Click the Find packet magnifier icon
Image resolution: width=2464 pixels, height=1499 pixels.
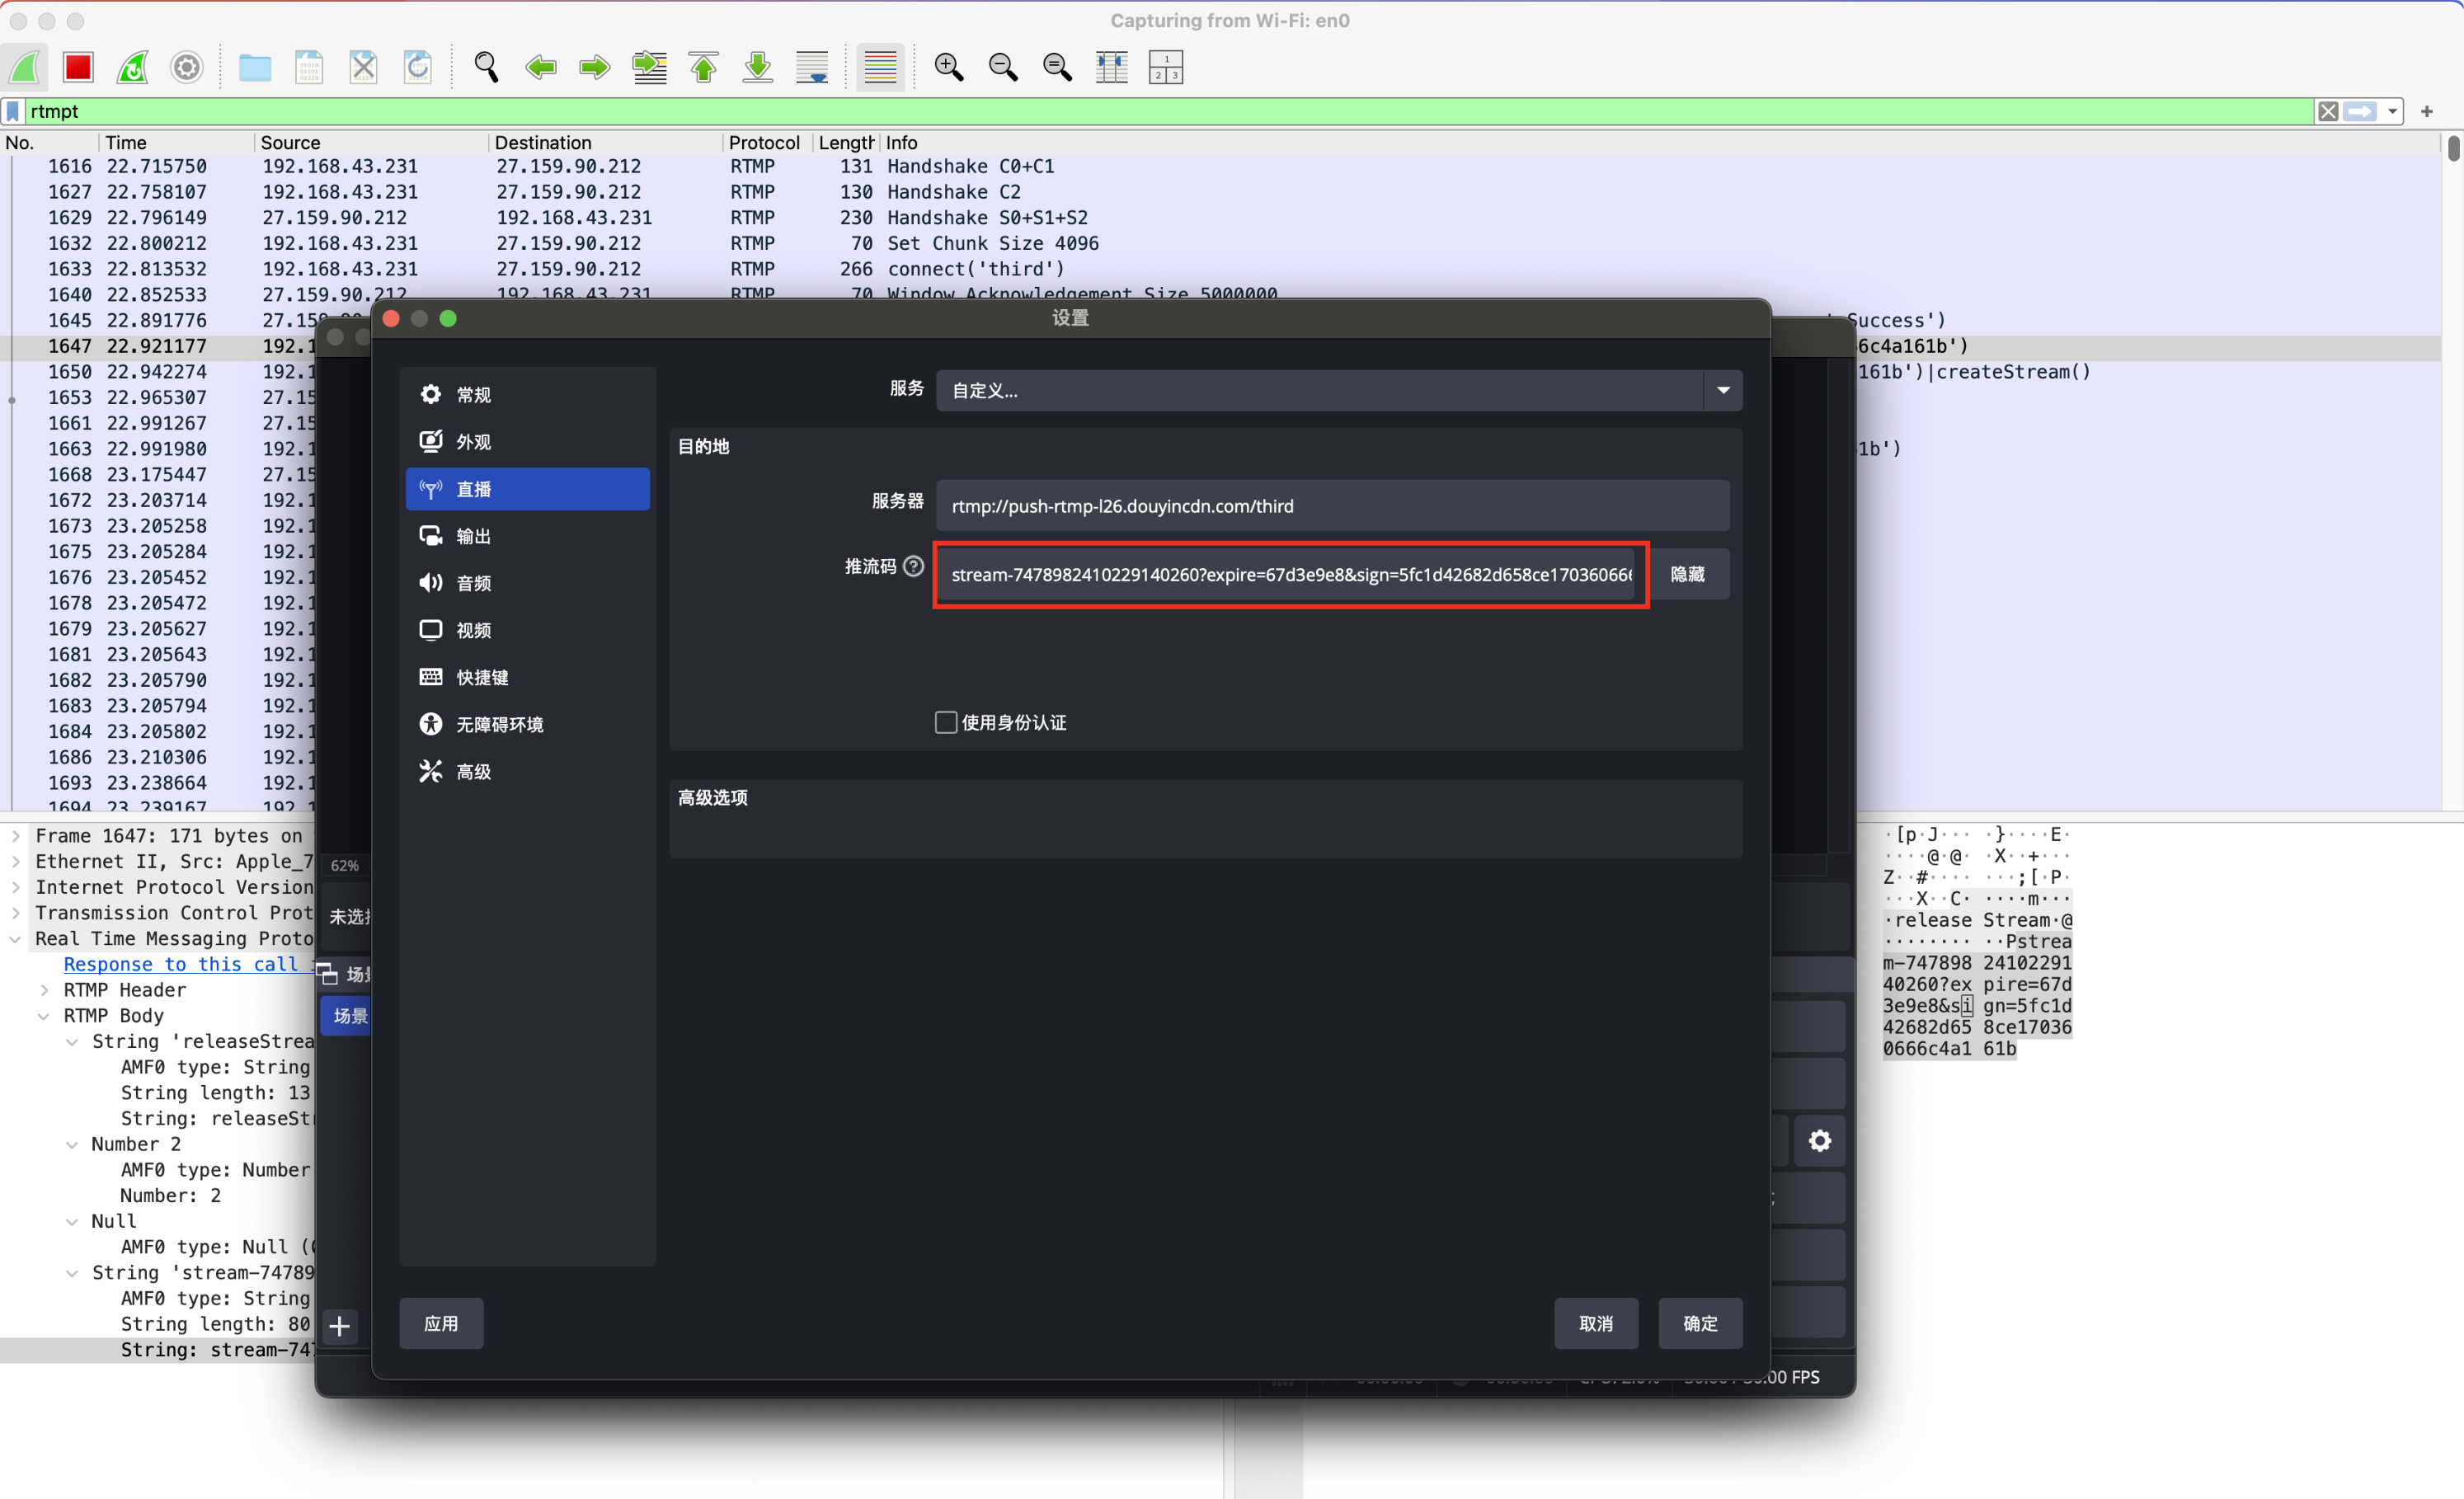(x=486, y=67)
